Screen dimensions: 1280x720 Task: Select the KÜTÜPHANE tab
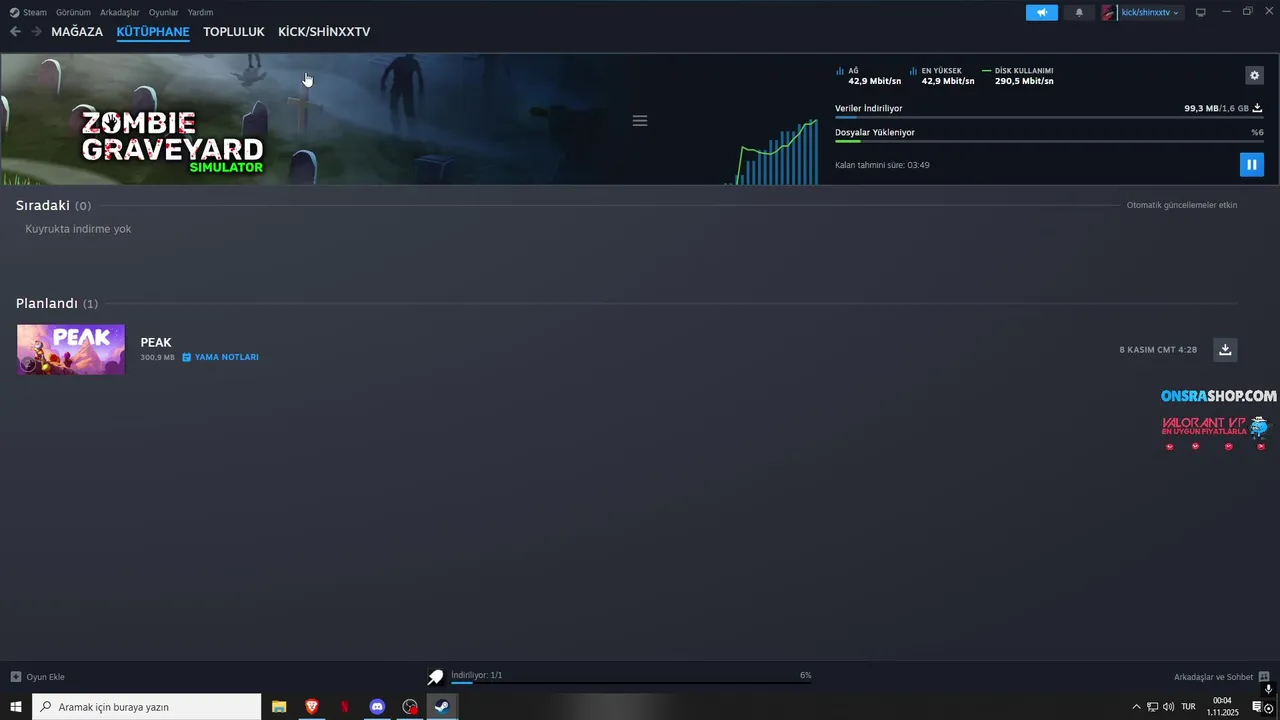pyautogui.click(x=153, y=32)
